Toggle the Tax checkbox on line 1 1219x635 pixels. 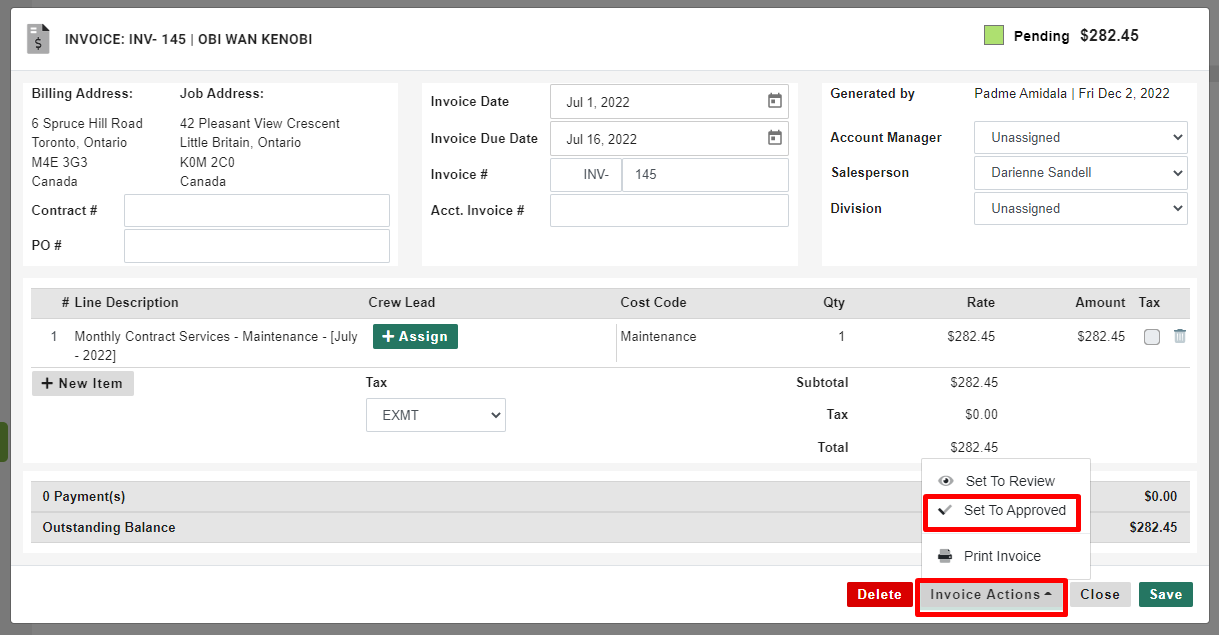tap(1152, 337)
